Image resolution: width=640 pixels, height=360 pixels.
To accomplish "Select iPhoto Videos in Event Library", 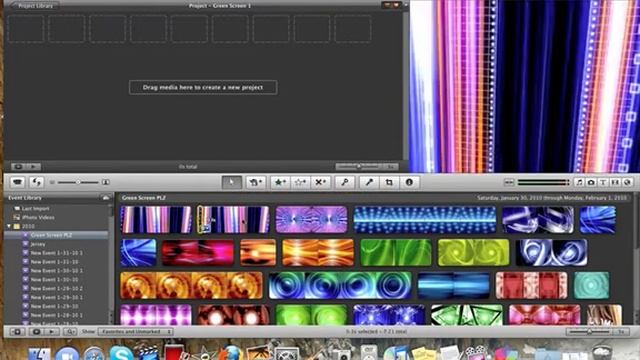I will click(x=38, y=218).
